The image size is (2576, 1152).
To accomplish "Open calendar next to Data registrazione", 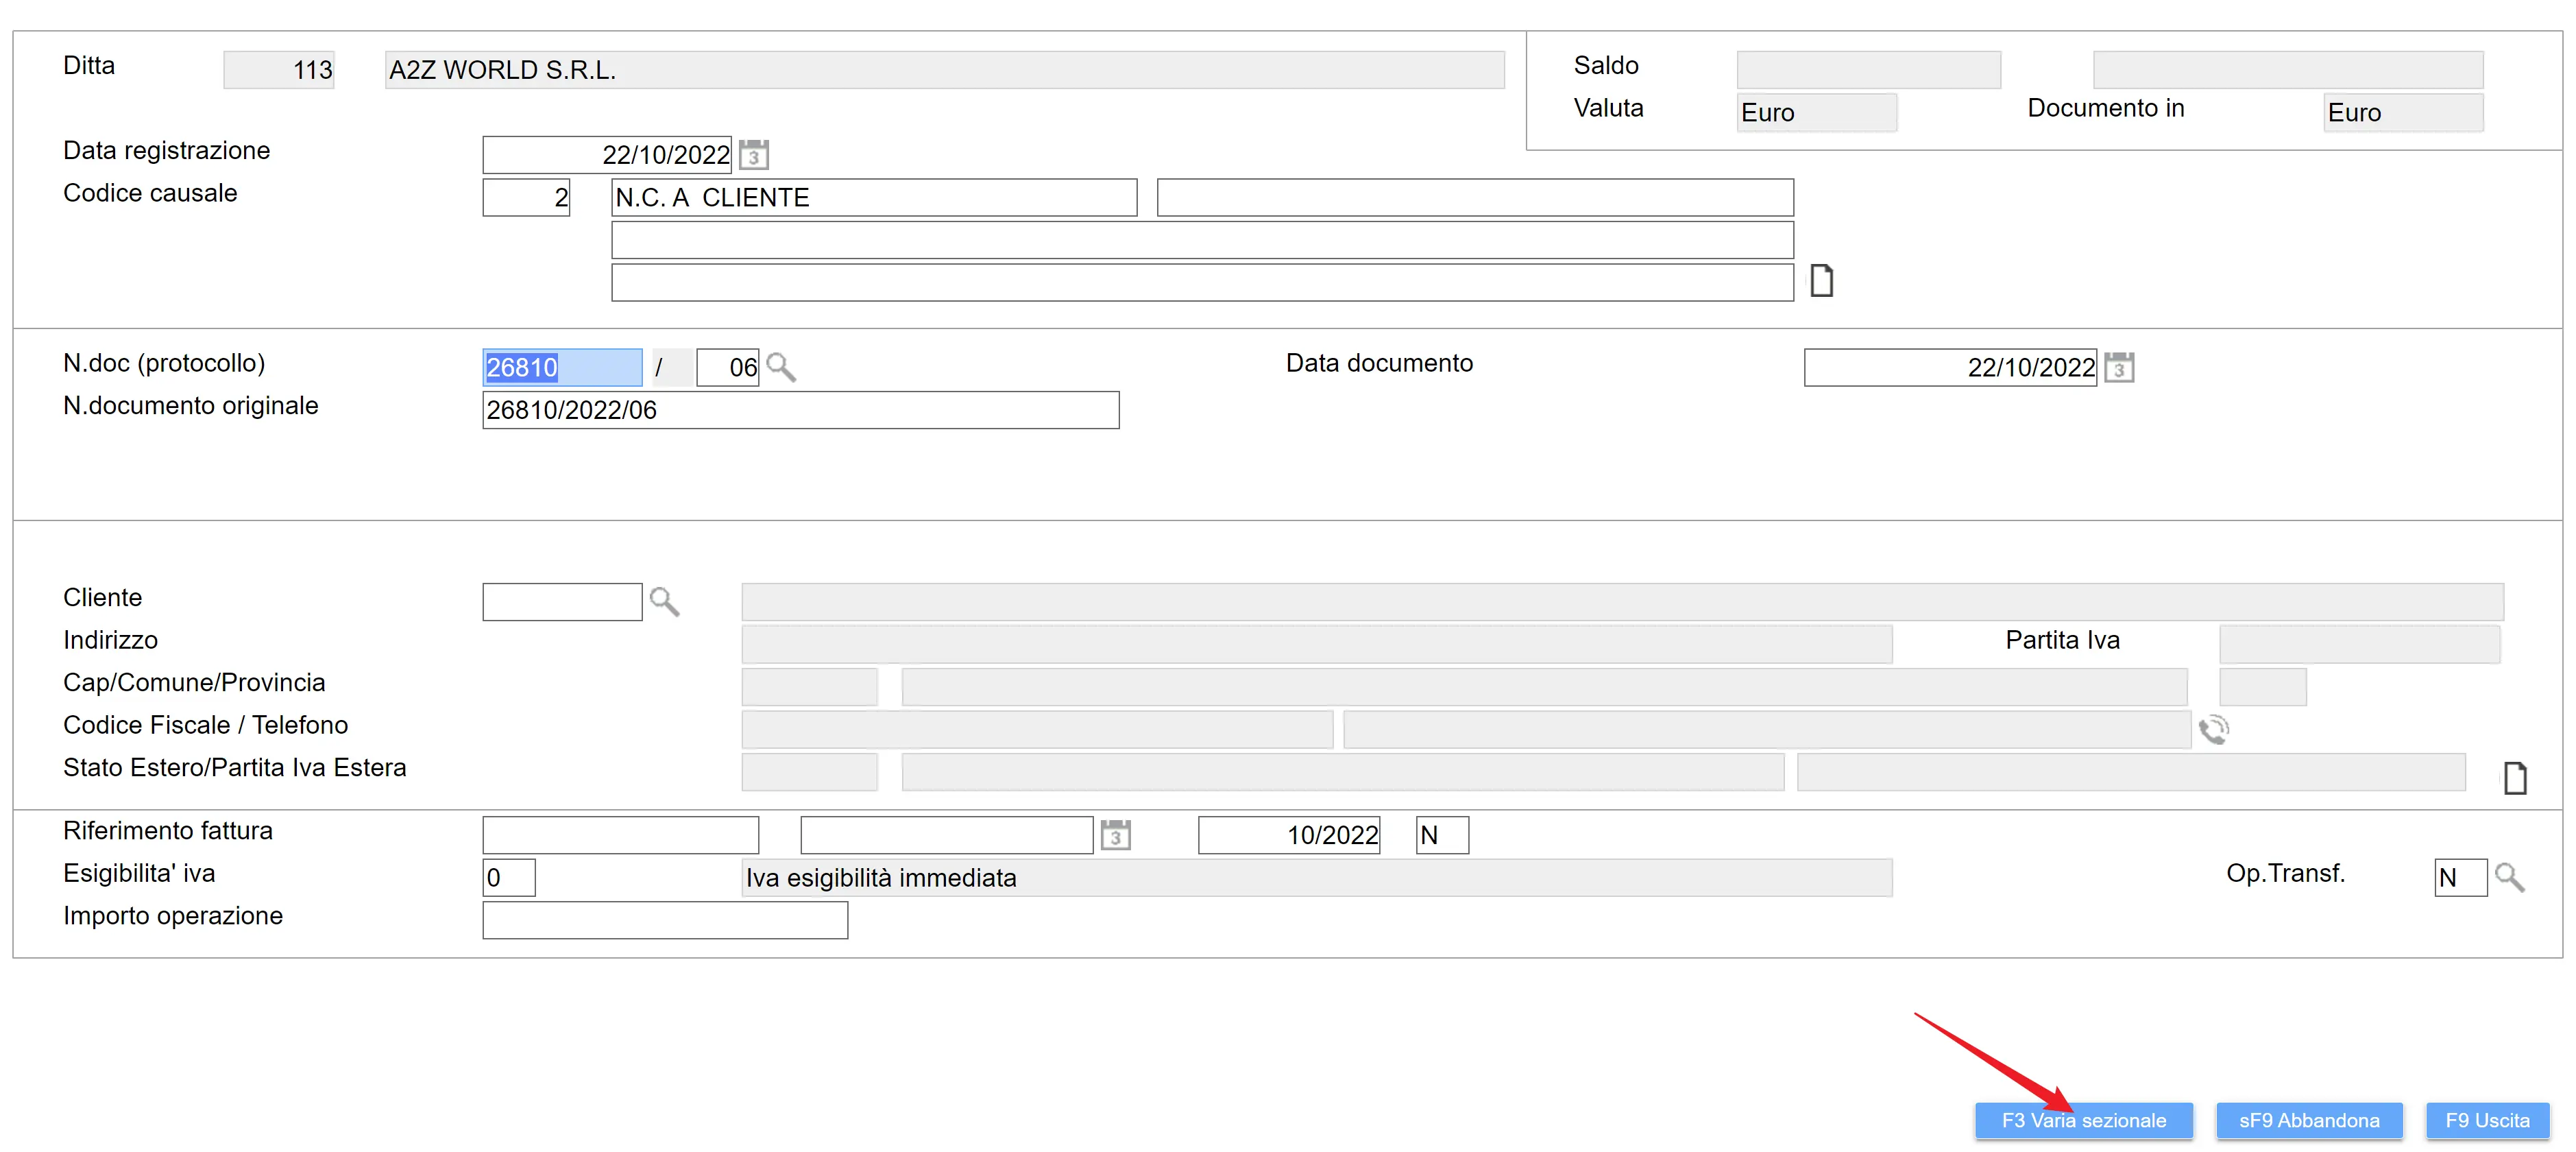I will tap(753, 155).
